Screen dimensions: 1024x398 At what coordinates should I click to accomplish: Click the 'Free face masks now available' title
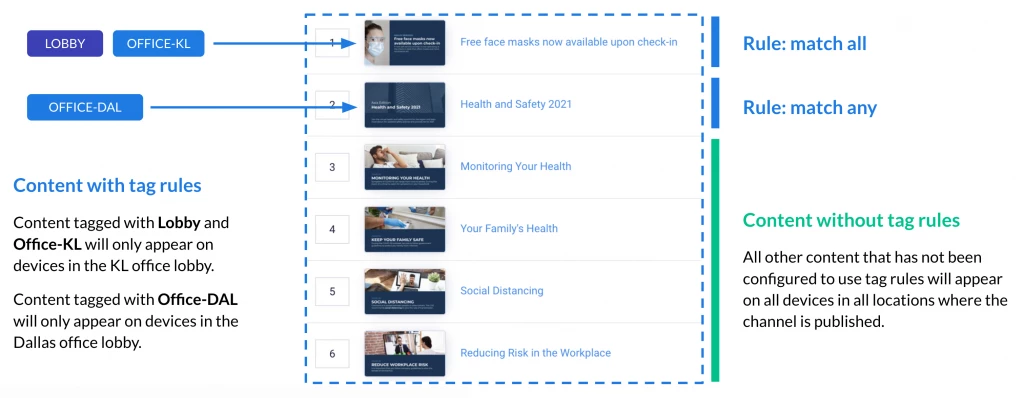tap(569, 42)
